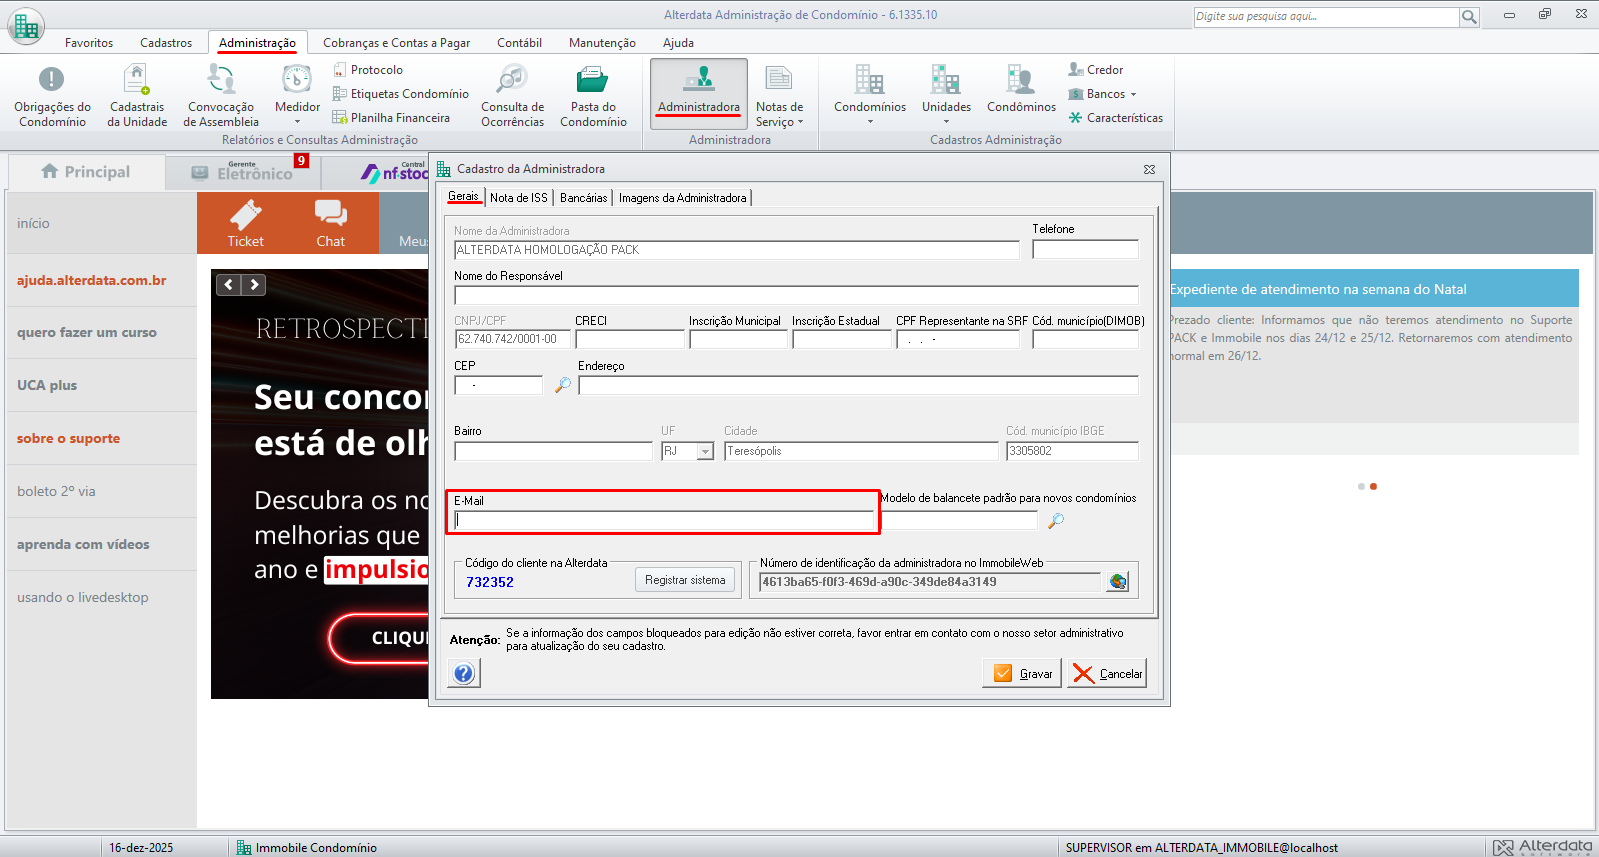This screenshot has width=1599, height=857.
Task: Close the Cadastro da Administradora dialog
Action: tap(1150, 169)
